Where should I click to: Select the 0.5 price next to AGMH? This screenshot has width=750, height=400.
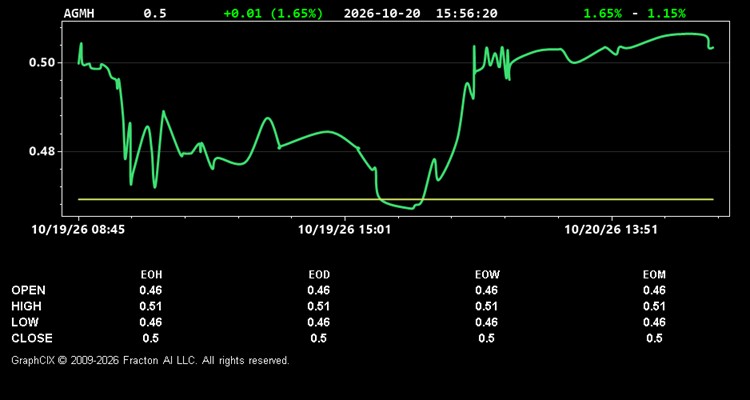155,13
